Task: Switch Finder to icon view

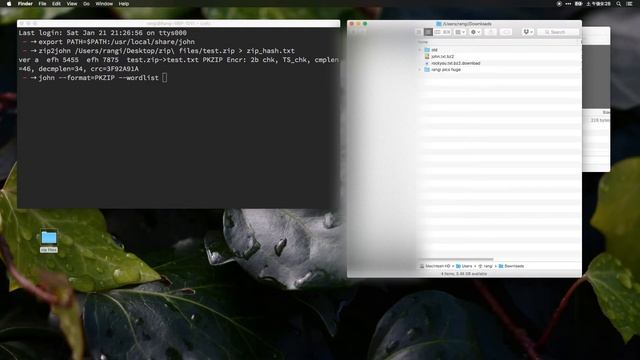Action: [419, 32]
